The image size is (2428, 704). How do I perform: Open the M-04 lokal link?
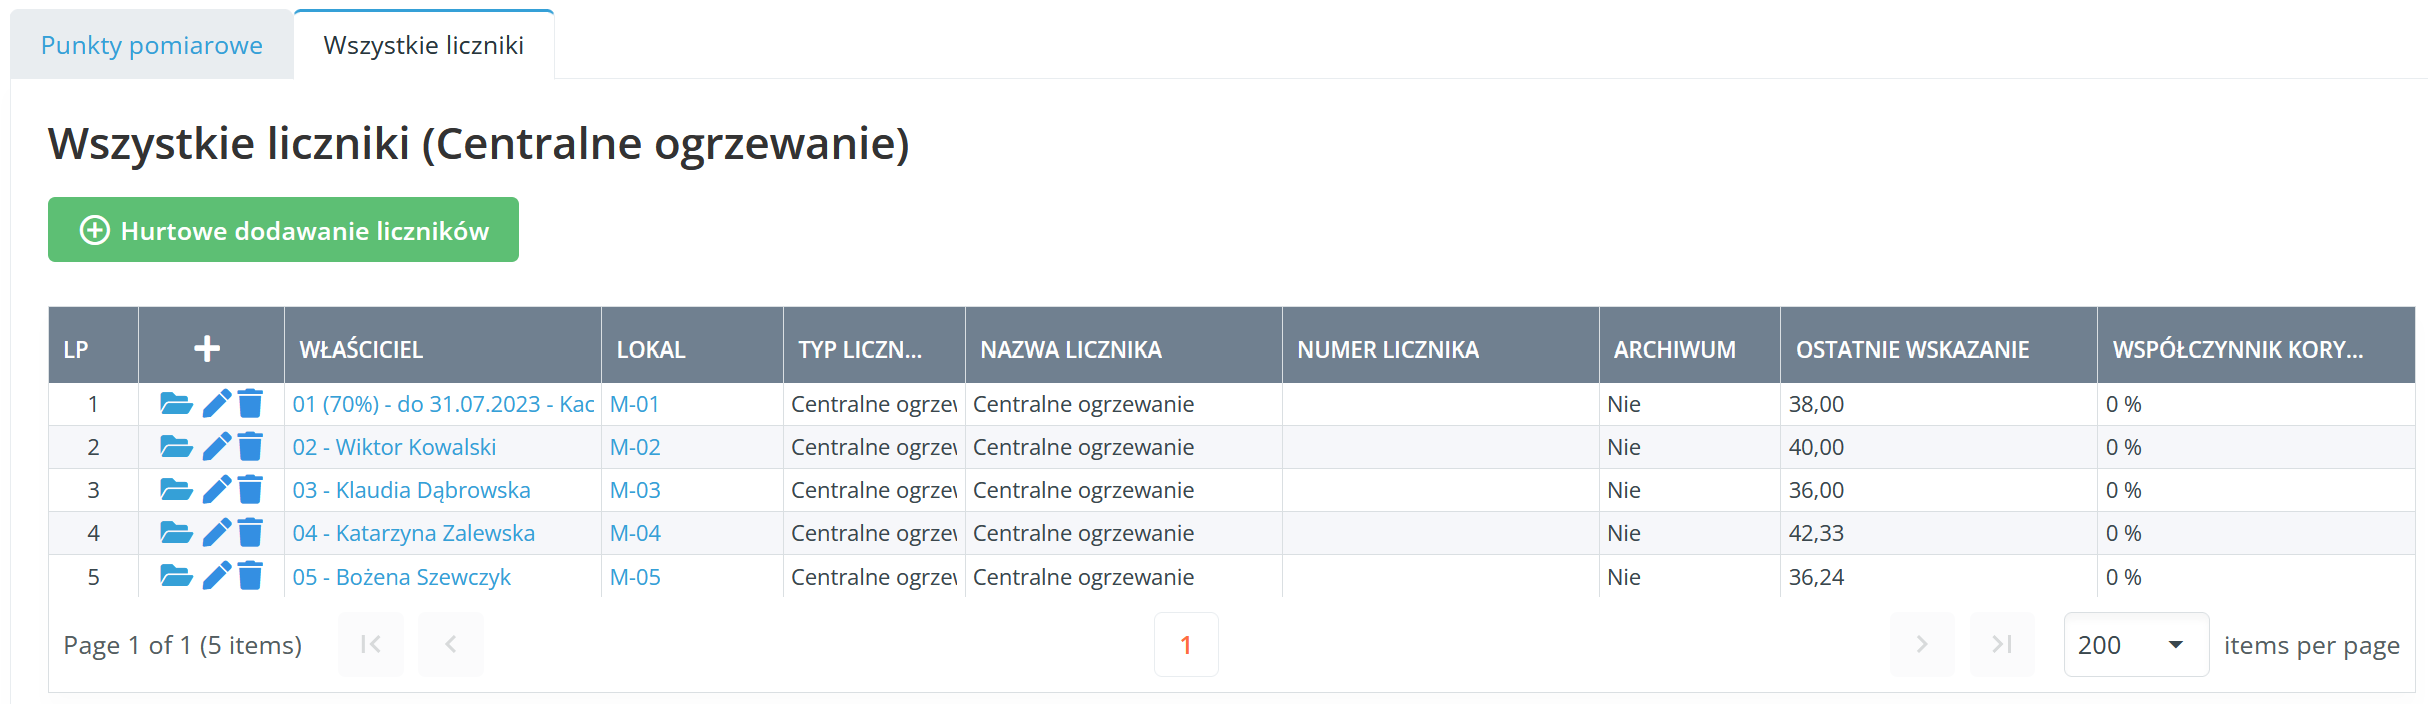(635, 533)
